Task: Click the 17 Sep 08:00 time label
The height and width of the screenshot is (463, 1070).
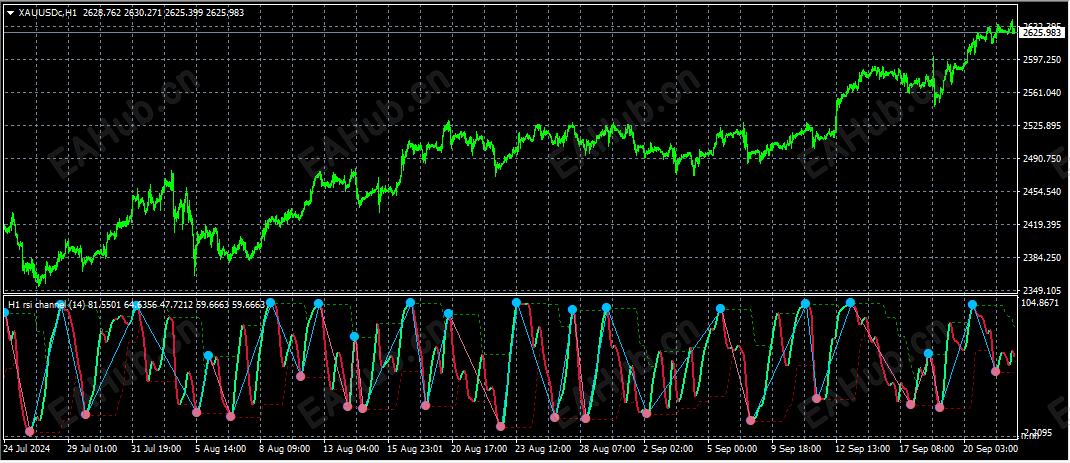Action: (928, 449)
